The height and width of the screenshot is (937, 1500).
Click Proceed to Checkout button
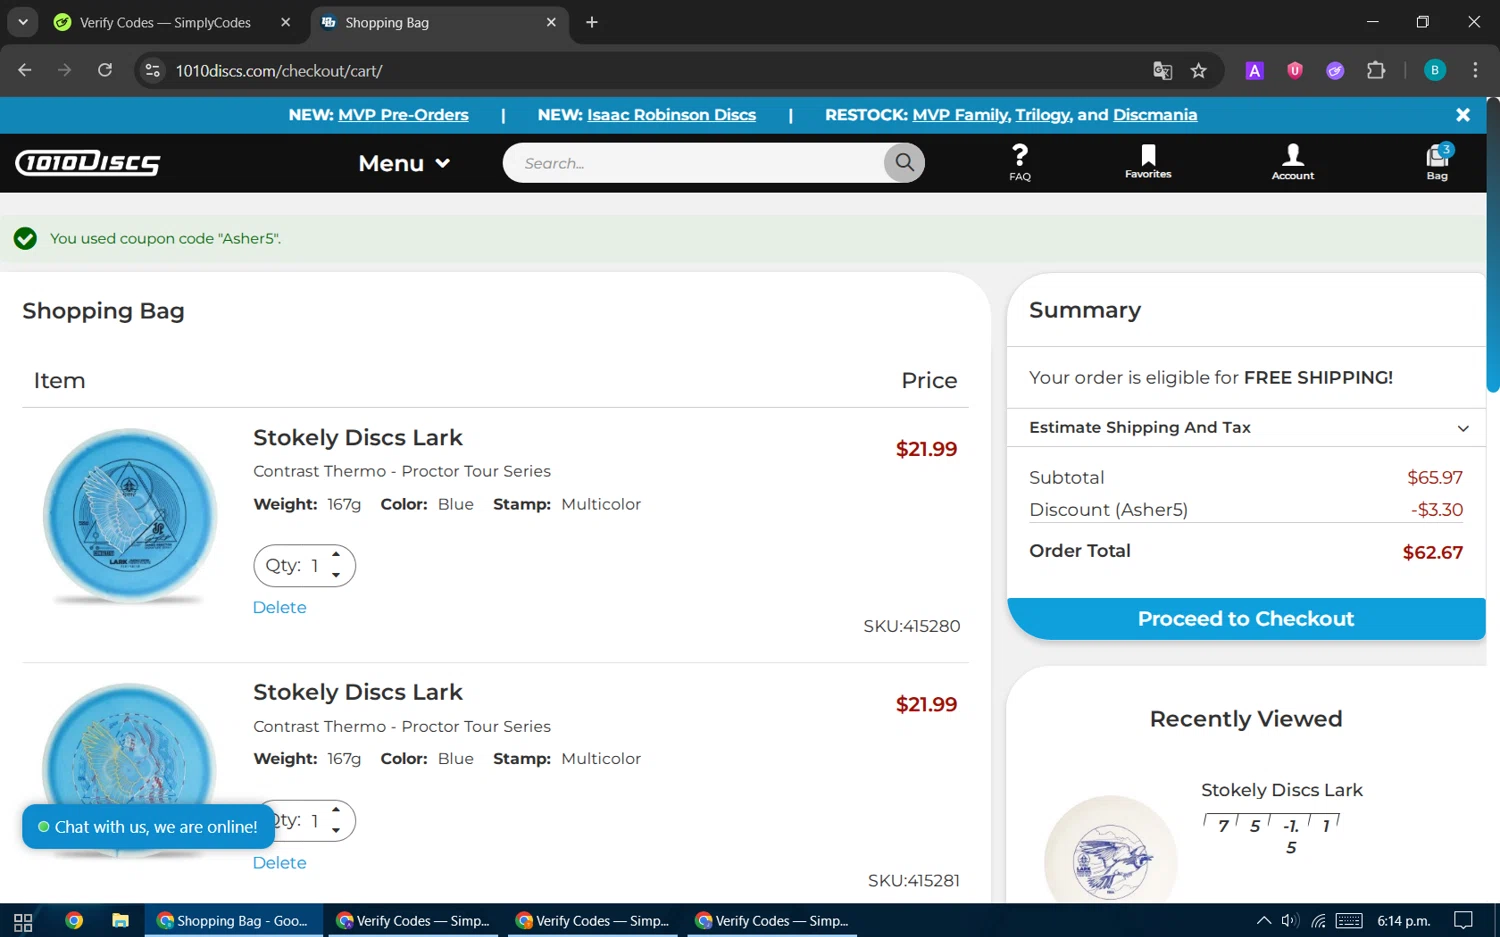coord(1246,619)
